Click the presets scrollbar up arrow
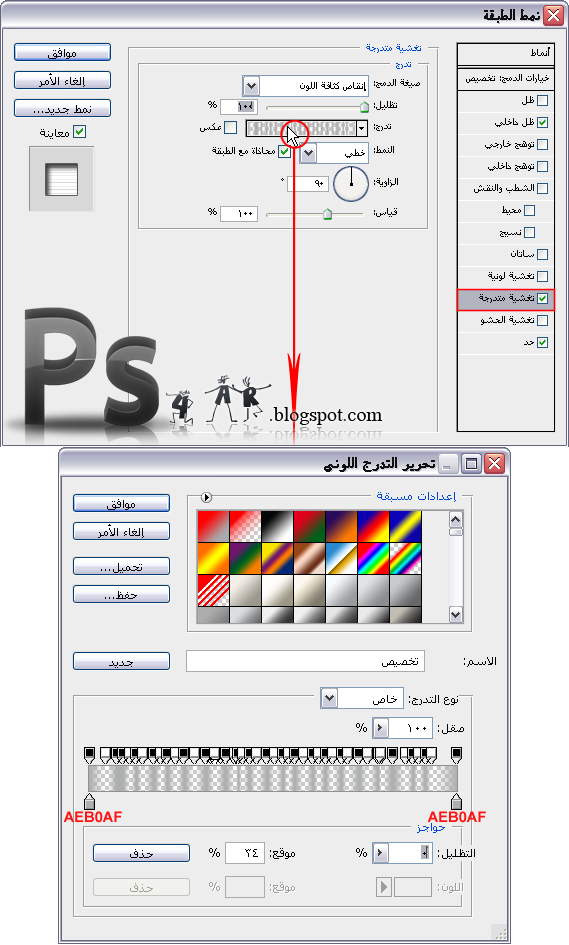569x945 pixels. pos(456,518)
